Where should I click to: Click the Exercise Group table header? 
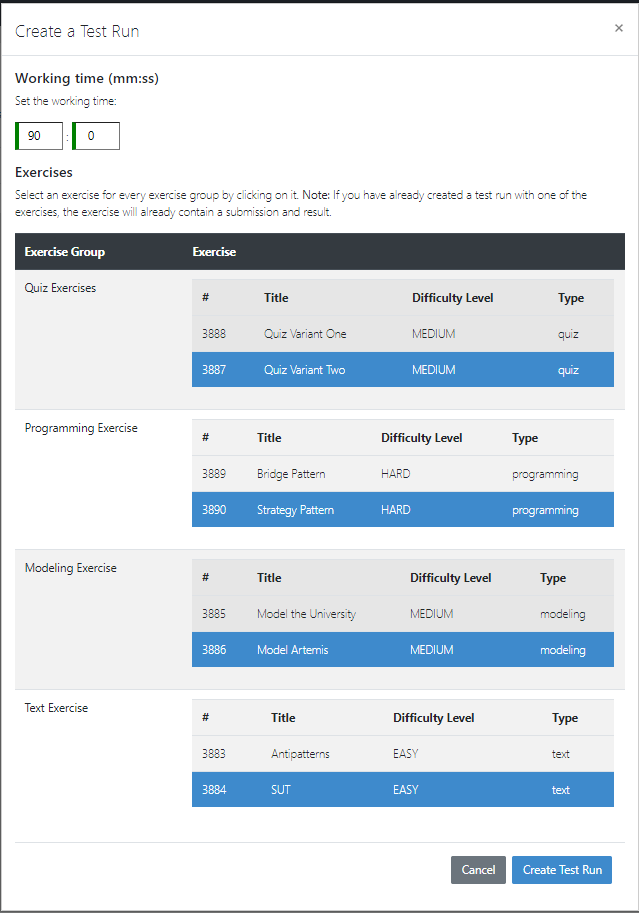point(65,251)
